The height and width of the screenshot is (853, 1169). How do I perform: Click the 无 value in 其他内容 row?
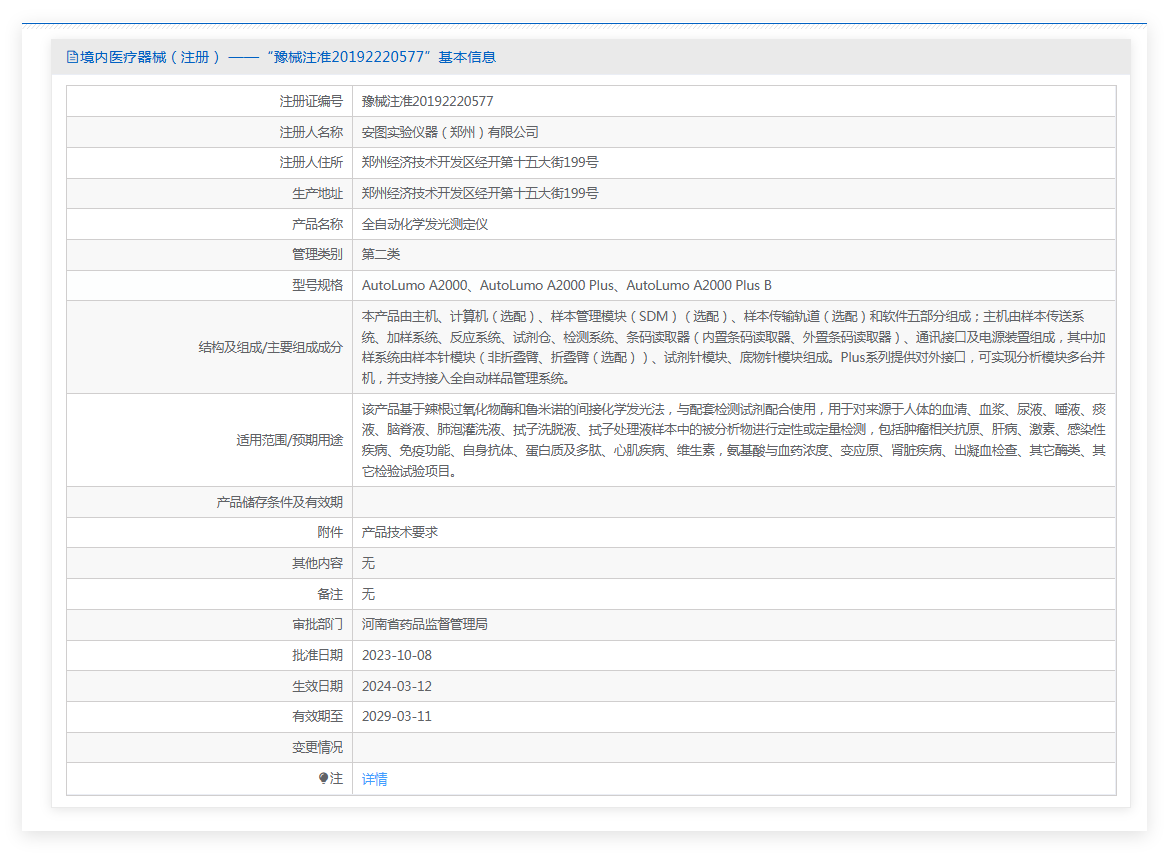[368, 564]
